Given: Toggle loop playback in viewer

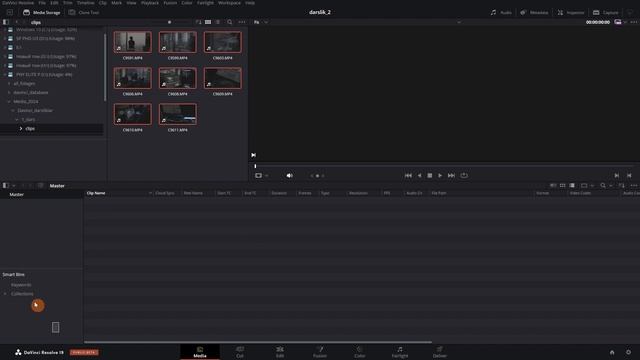Looking at the screenshot, I should pyautogui.click(x=464, y=176).
